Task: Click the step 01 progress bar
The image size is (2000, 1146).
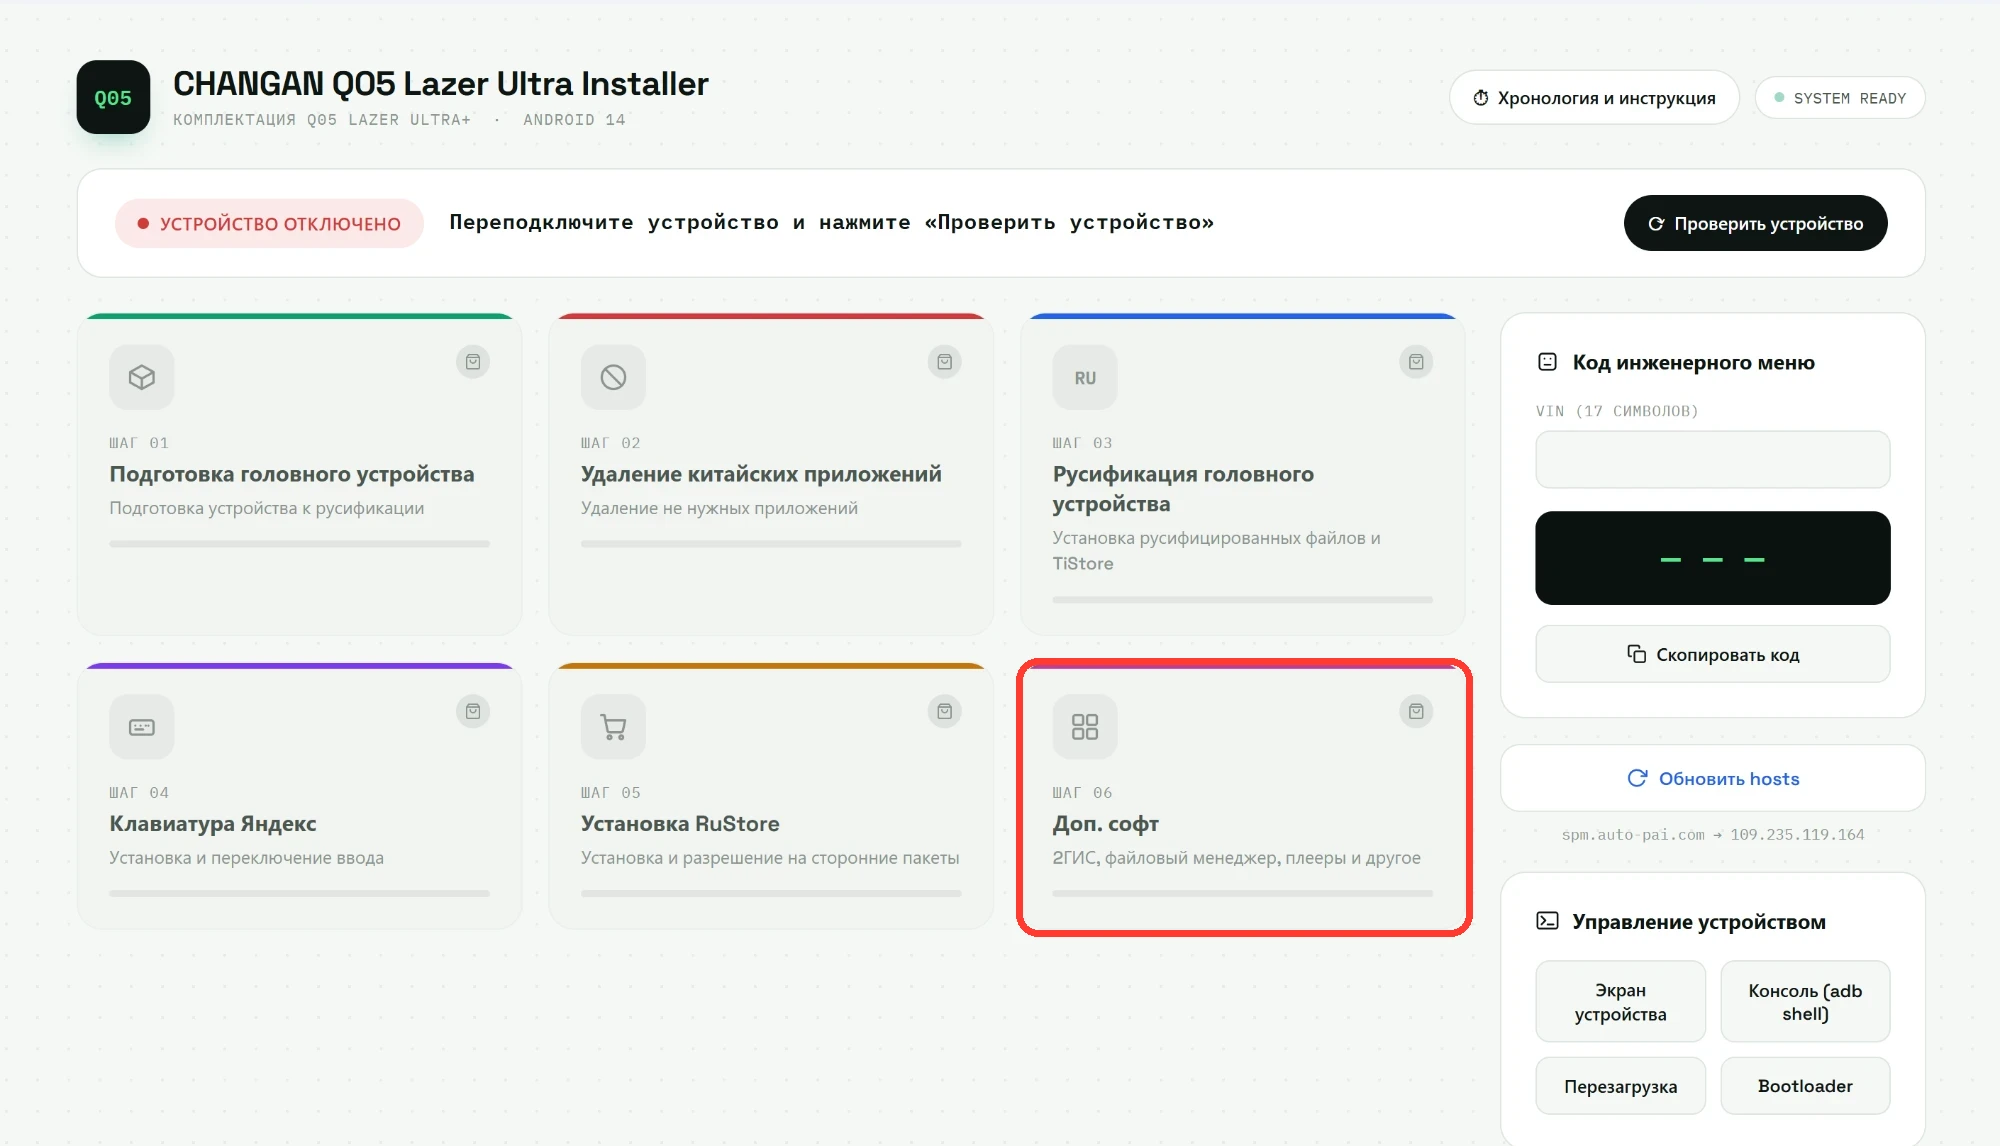Action: point(300,544)
